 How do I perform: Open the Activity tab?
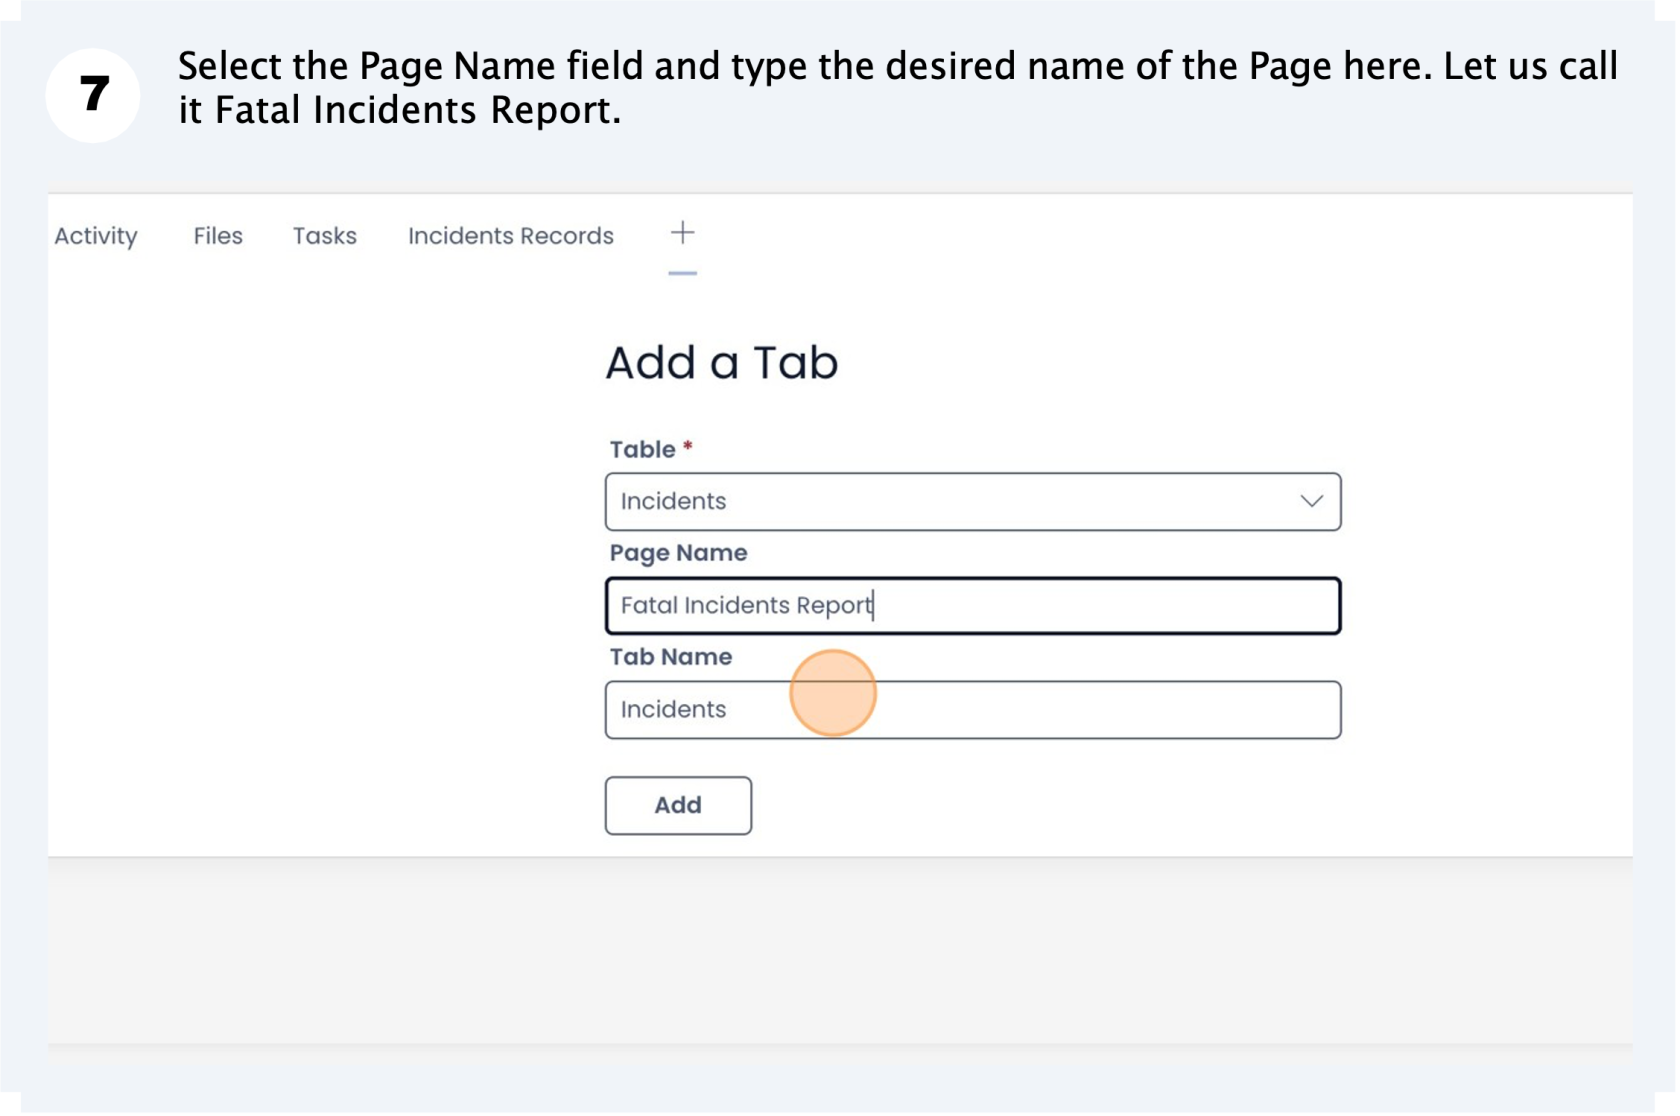pyautogui.click(x=96, y=236)
